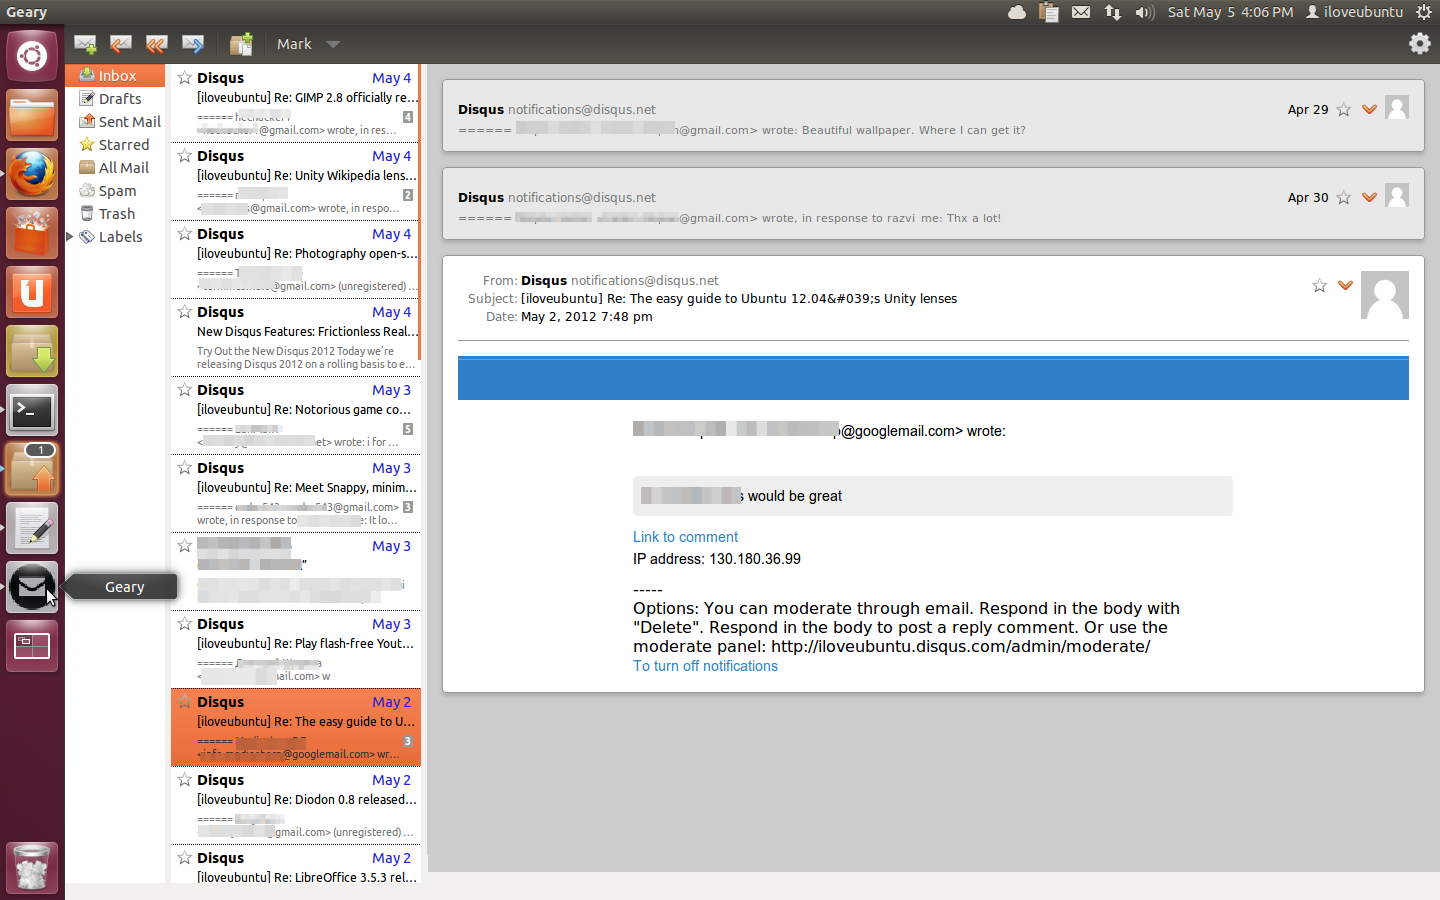Open the Terminal from the launcher
This screenshot has width=1440, height=900.
click(32, 411)
